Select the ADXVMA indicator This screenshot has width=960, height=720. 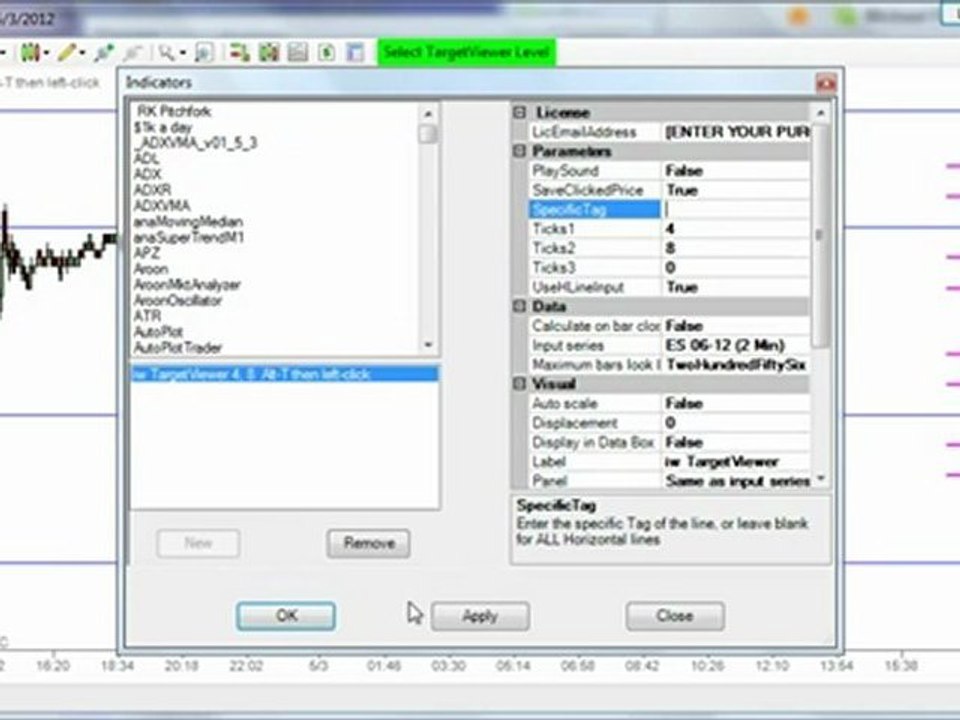(x=162, y=206)
